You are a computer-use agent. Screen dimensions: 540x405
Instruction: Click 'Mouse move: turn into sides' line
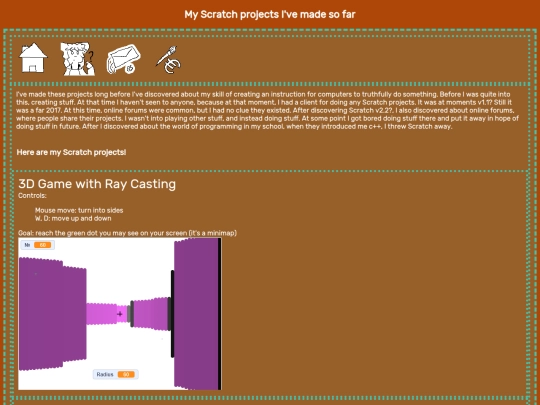79,210
